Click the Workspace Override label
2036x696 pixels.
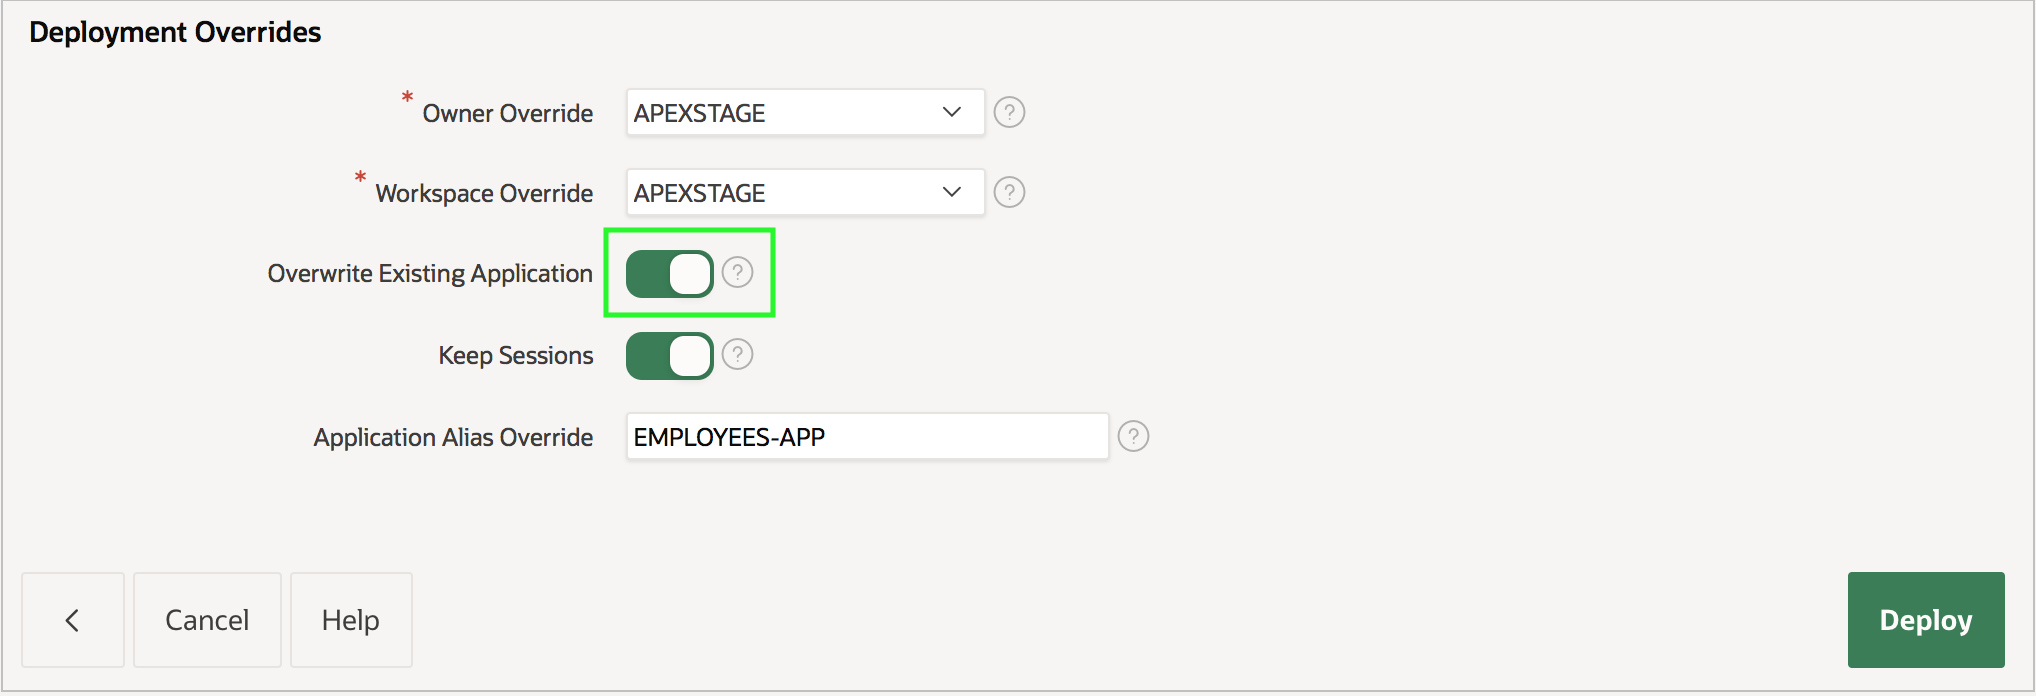coord(484,194)
